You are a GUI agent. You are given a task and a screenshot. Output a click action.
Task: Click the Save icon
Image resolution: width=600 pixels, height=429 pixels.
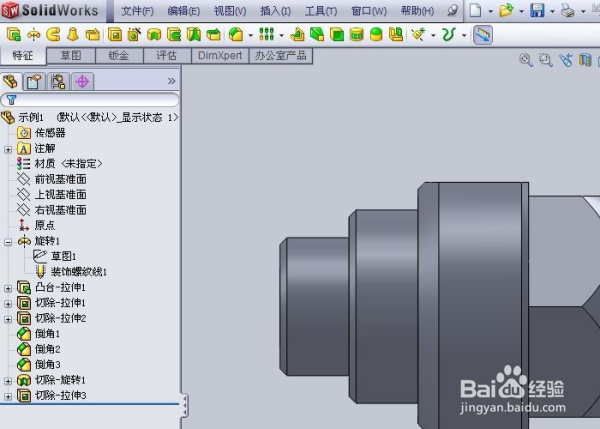click(537, 10)
